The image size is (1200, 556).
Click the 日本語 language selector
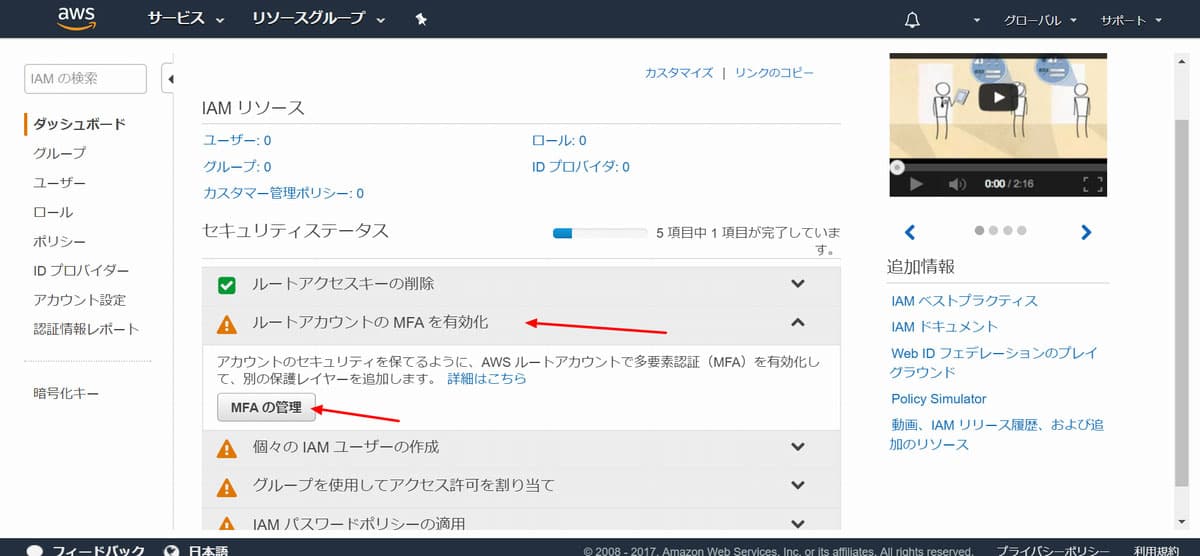[x=208, y=551]
